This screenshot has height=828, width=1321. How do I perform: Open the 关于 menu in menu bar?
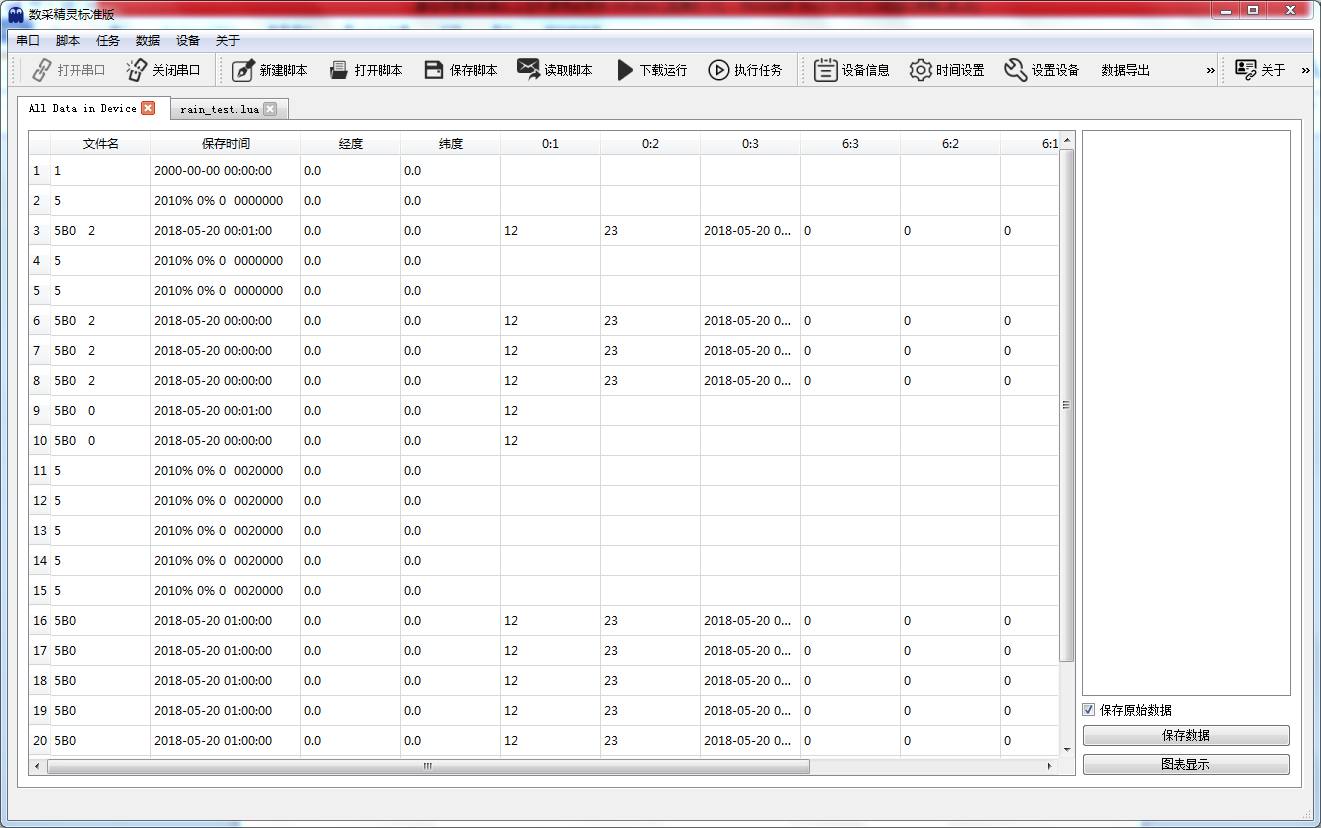(x=228, y=41)
